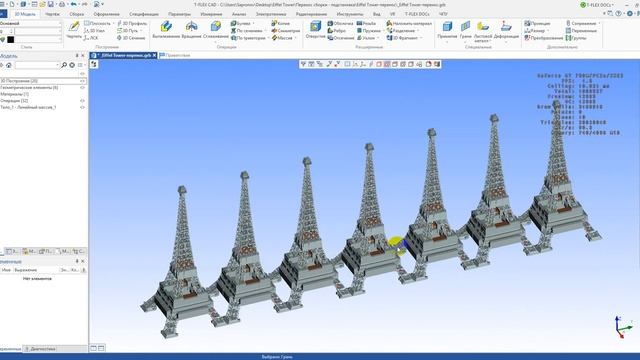Switch to the Чертёж ribbon tab
The width and height of the screenshot is (640, 360).
coord(52,14)
